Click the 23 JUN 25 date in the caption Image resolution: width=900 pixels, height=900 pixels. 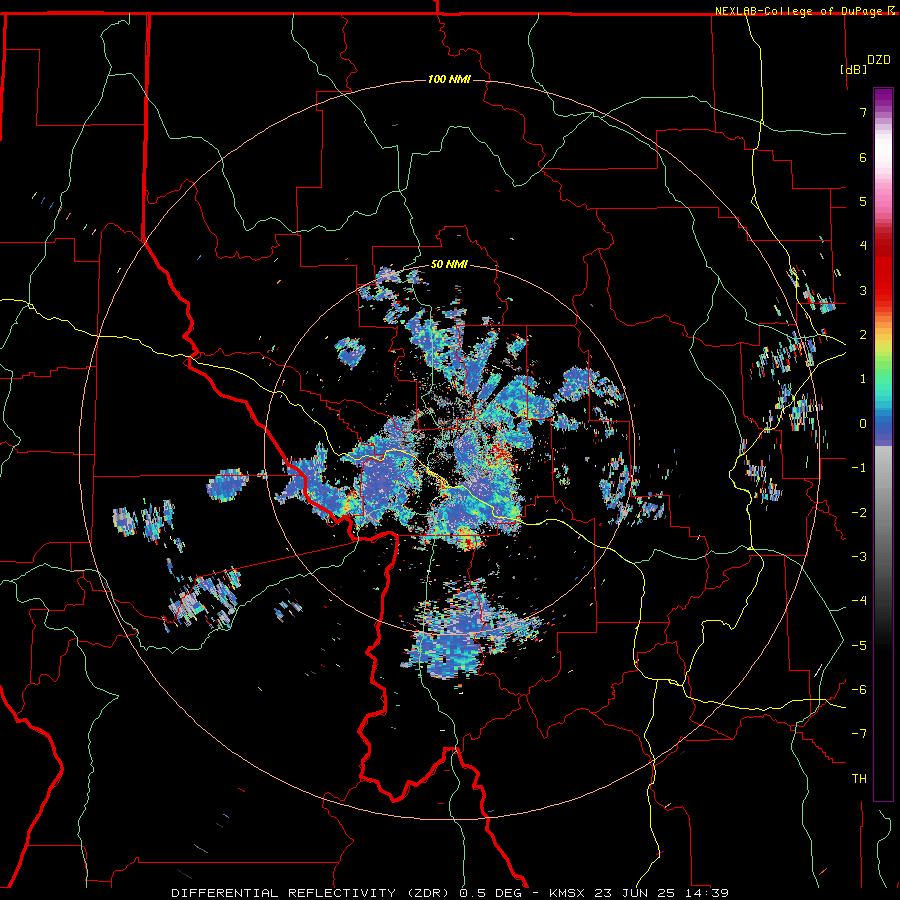point(634,893)
